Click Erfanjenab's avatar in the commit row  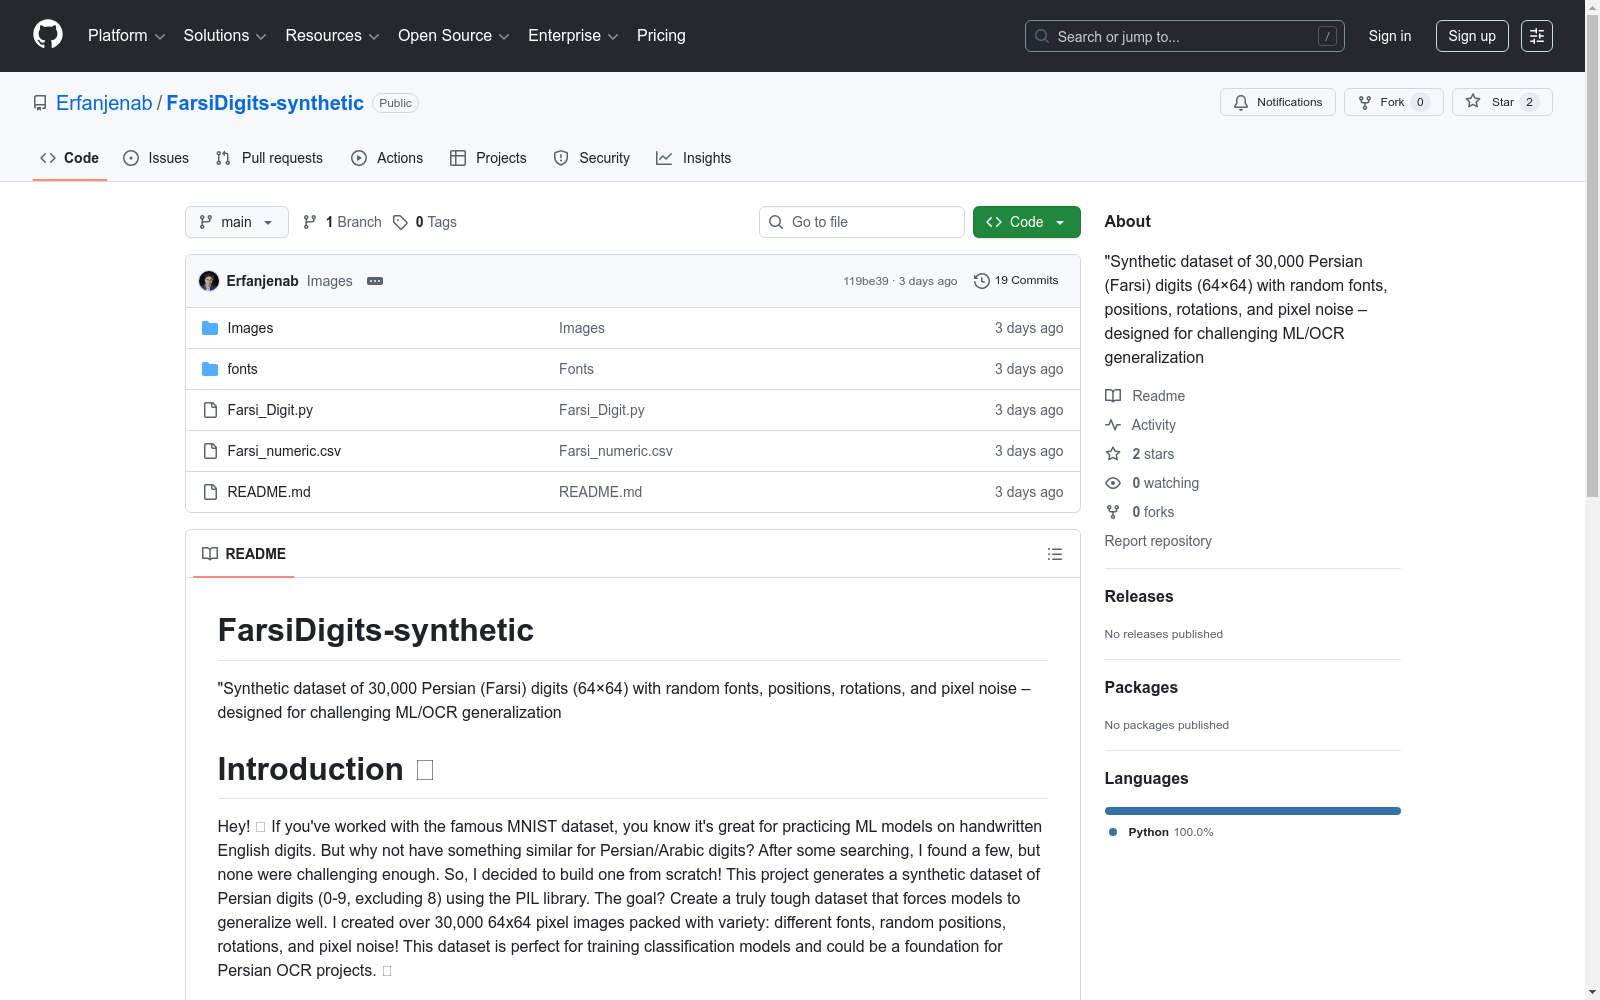(209, 281)
